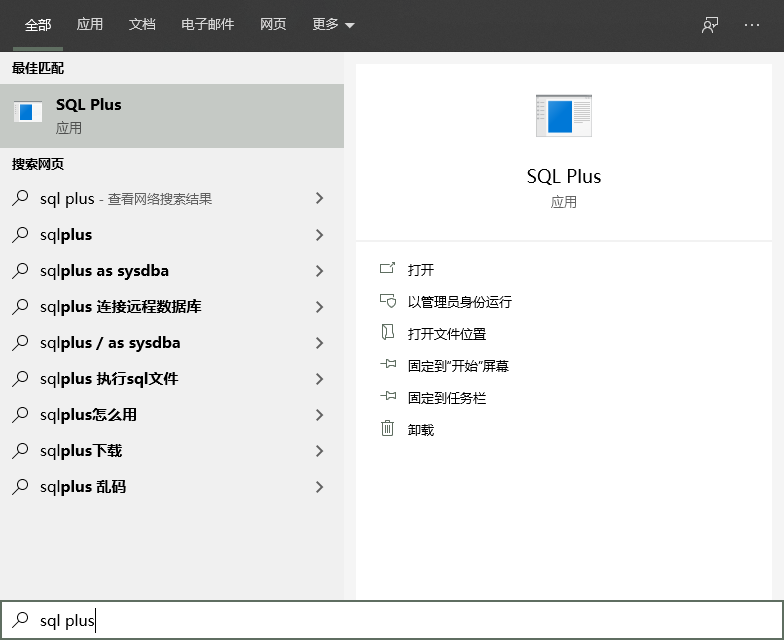Expand the "sqlplus 乱码" chevron
The height and width of the screenshot is (640, 784).
(320, 486)
